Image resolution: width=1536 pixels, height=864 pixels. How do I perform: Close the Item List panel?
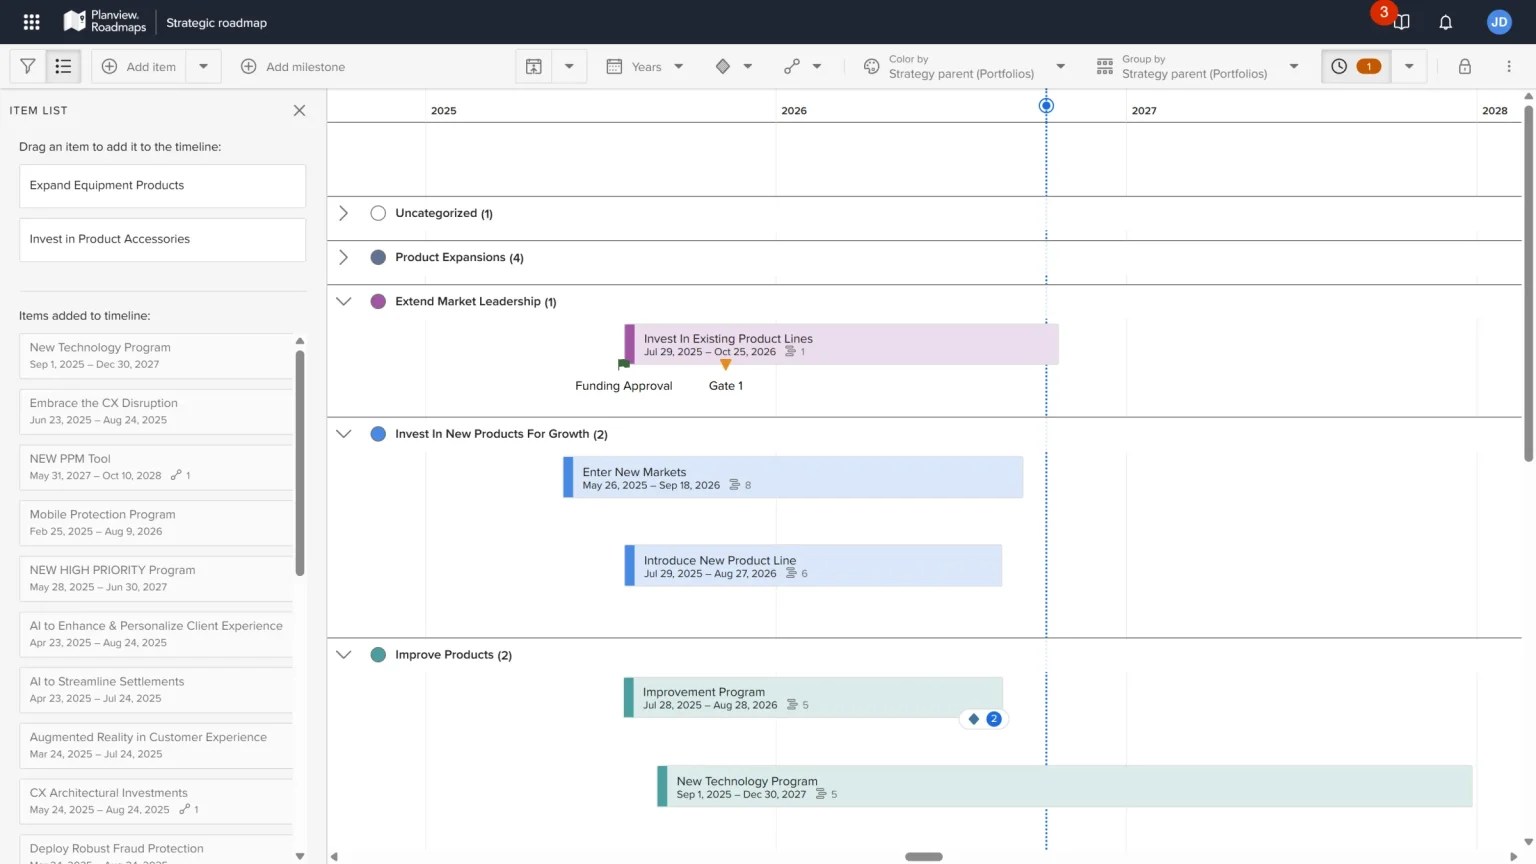[x=299, y=110]
